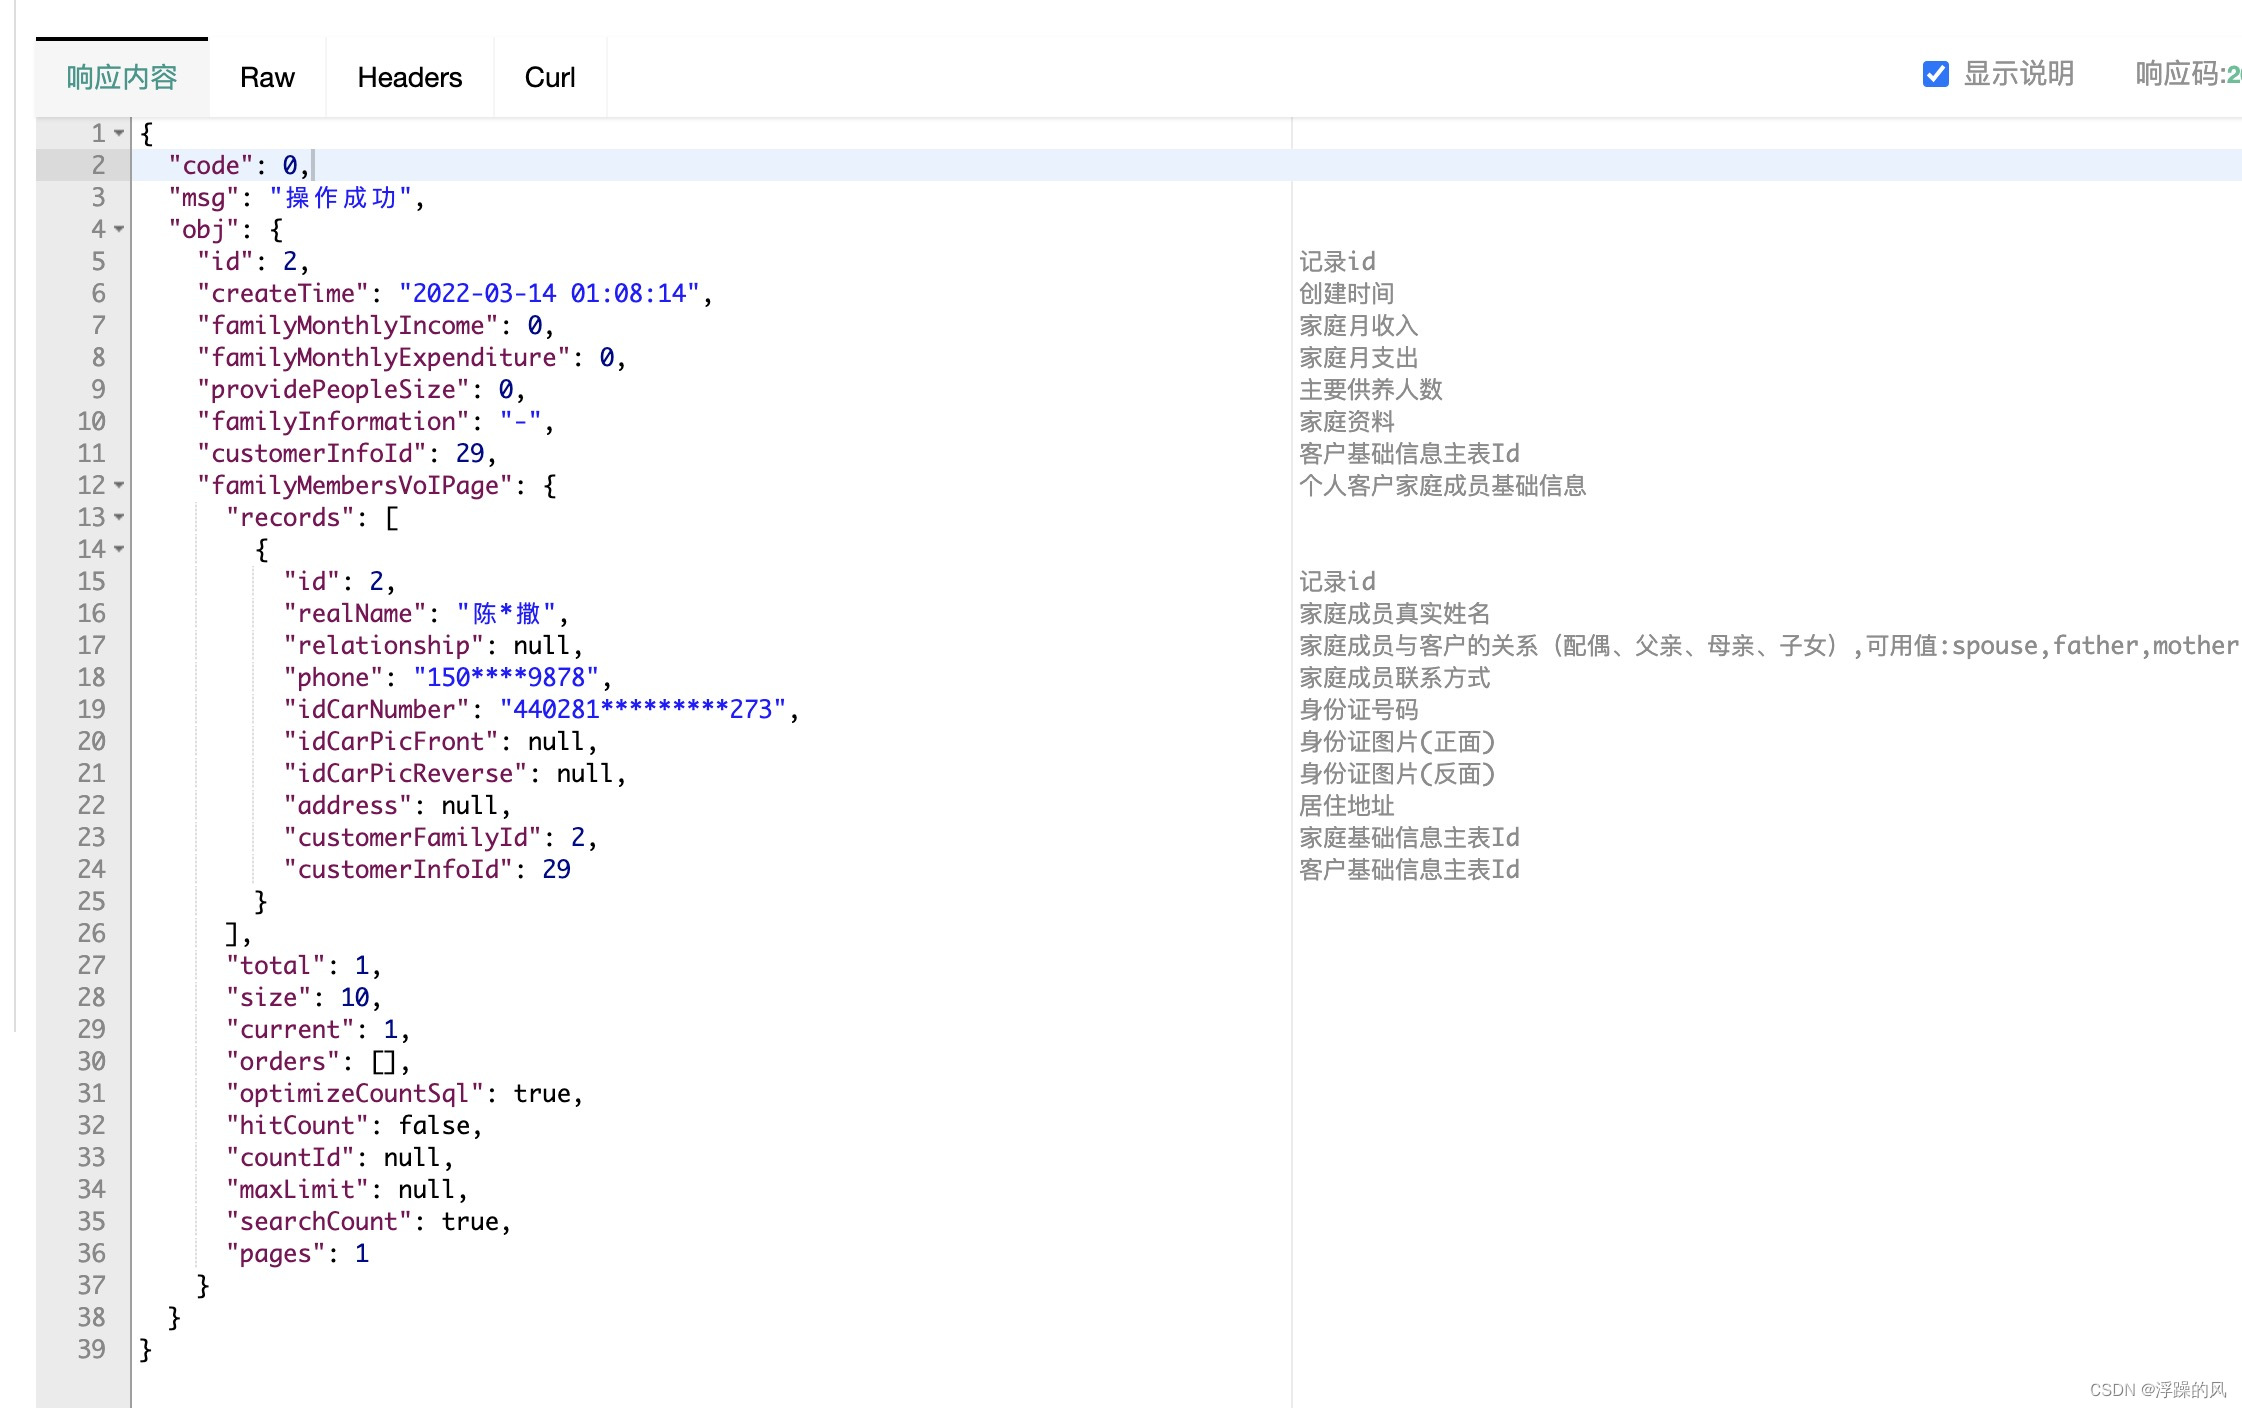Click the 显示说明 label text
The image size is (2242, 1408).
(2018, 74)
